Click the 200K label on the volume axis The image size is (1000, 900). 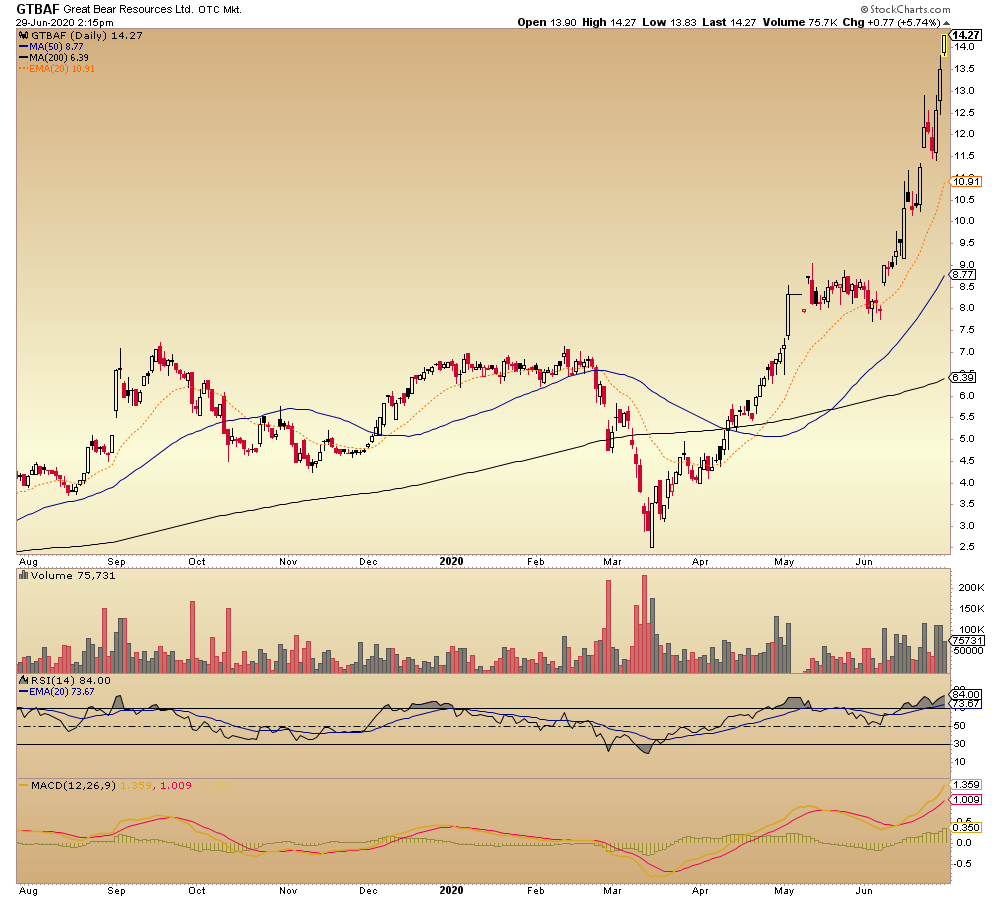[971, 587]
